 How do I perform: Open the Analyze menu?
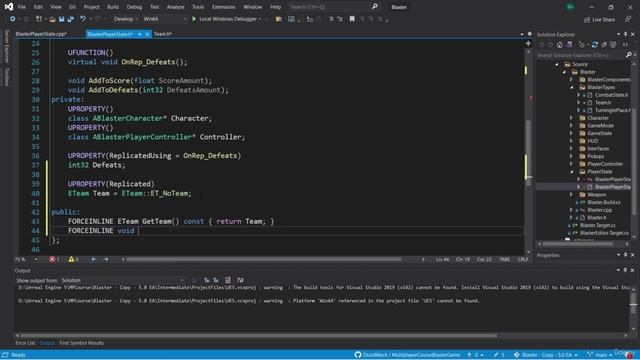coord(175,7)
